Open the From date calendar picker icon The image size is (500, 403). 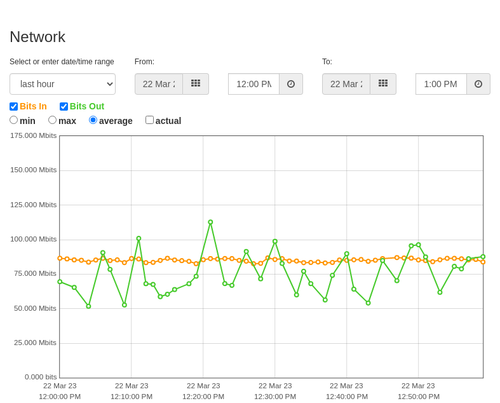[x=196, y=84]
